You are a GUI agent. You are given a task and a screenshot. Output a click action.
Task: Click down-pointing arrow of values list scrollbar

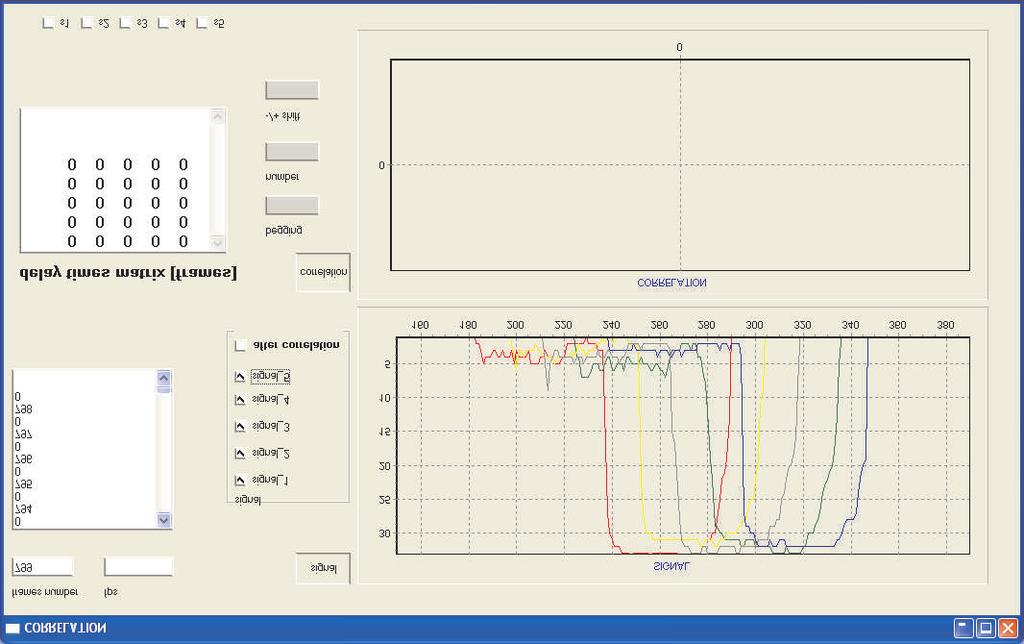pos(164,520)
